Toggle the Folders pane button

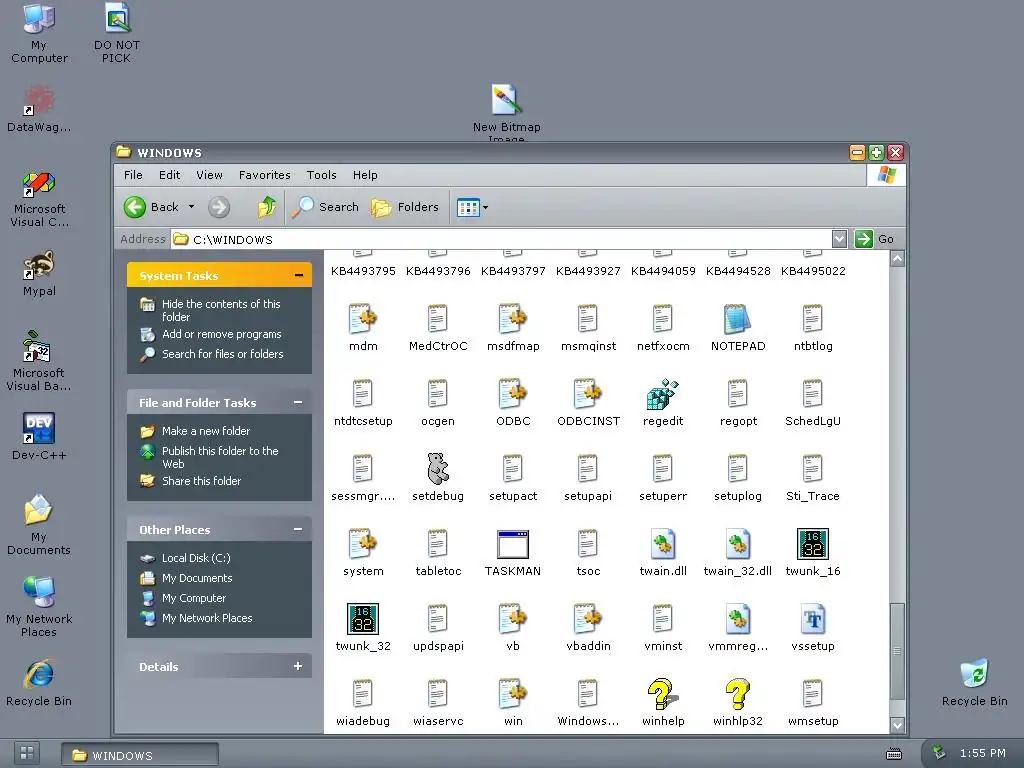[405, 207]
